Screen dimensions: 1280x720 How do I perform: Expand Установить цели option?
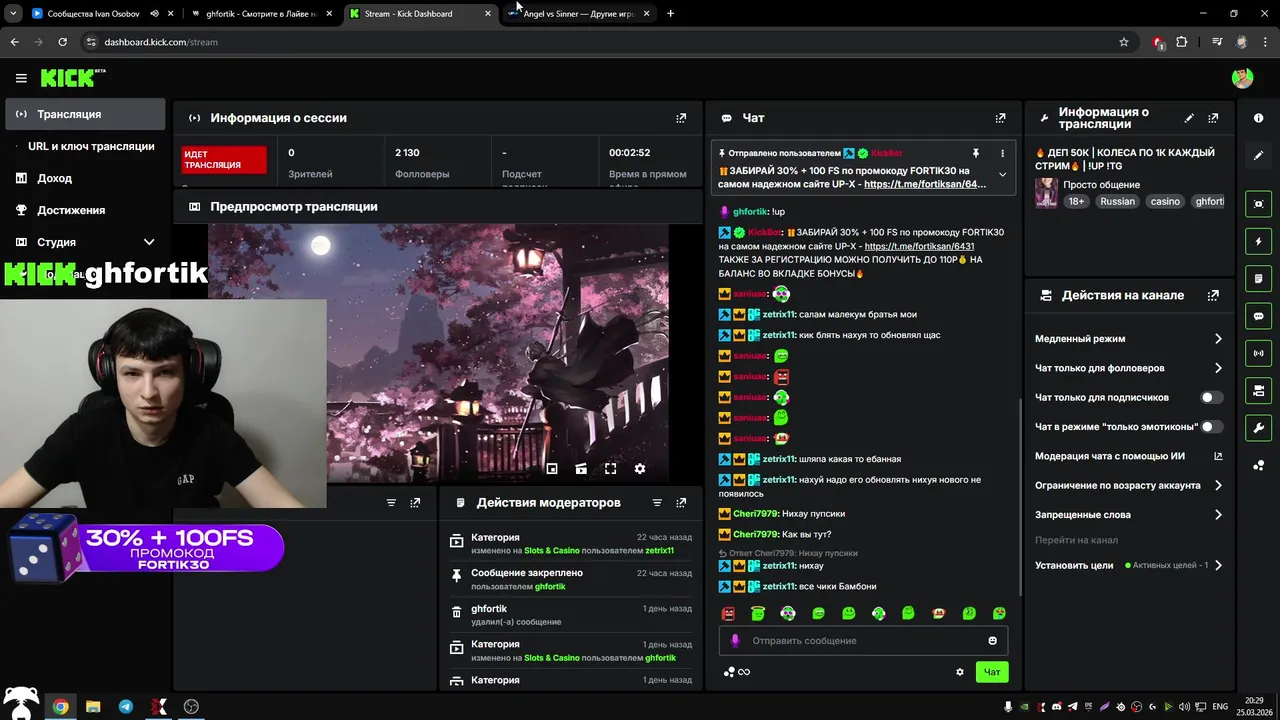coord(1218,565)
